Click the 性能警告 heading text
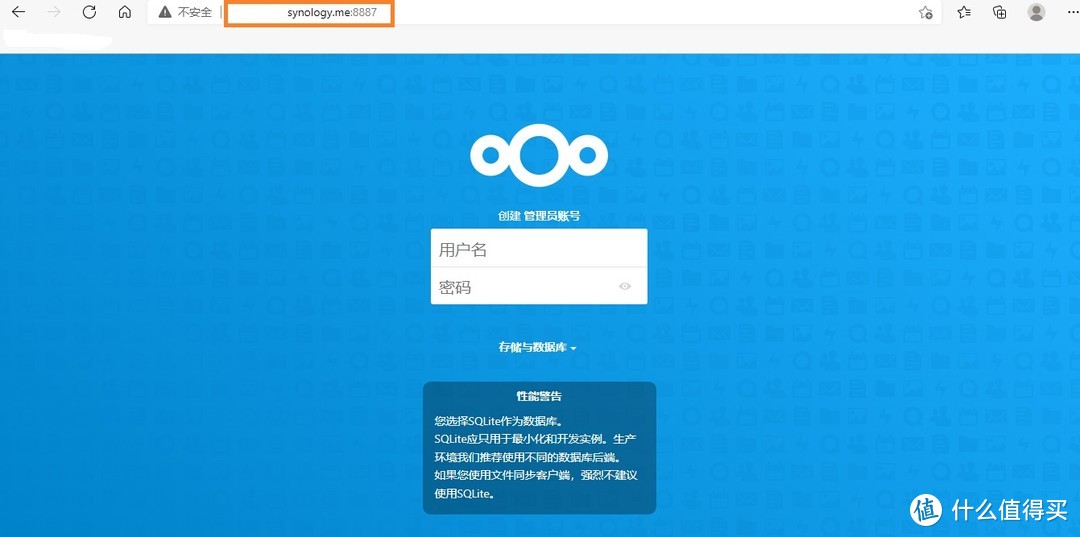The width and height of the screenshot is (1080, 537). (x=539, y=397)
